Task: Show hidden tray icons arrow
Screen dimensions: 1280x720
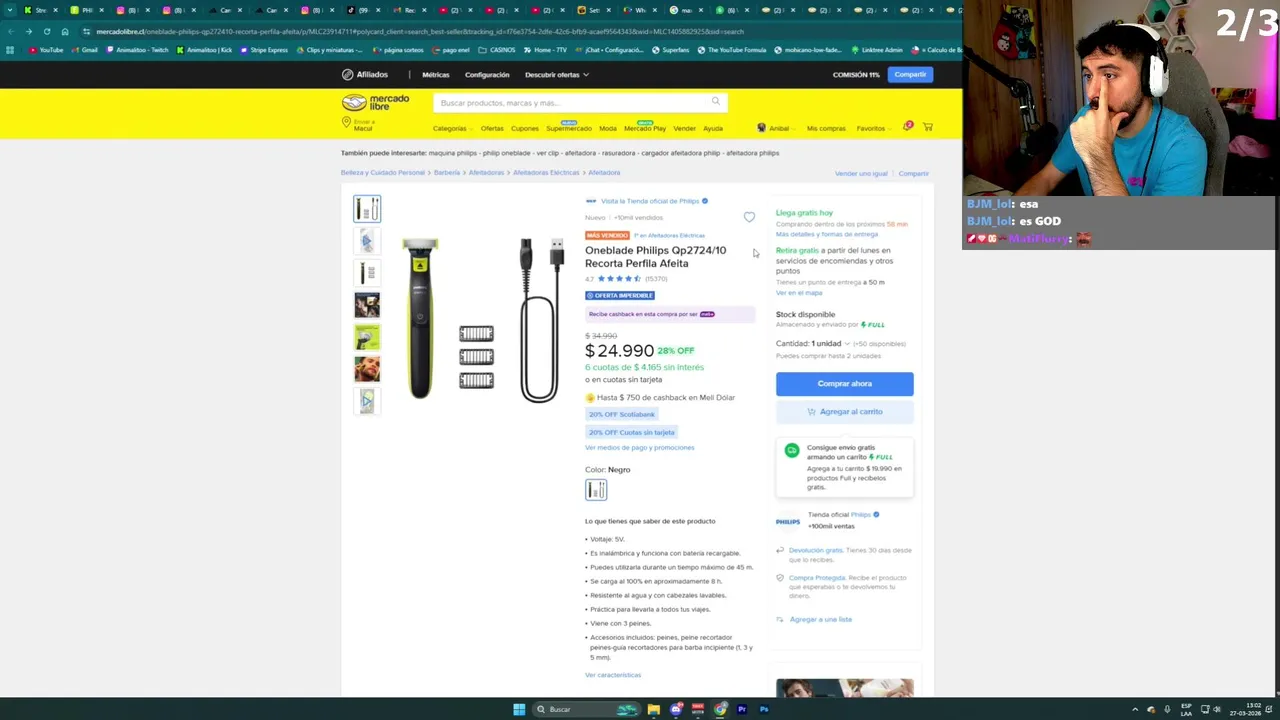Action: click(x=1135, y=709)
